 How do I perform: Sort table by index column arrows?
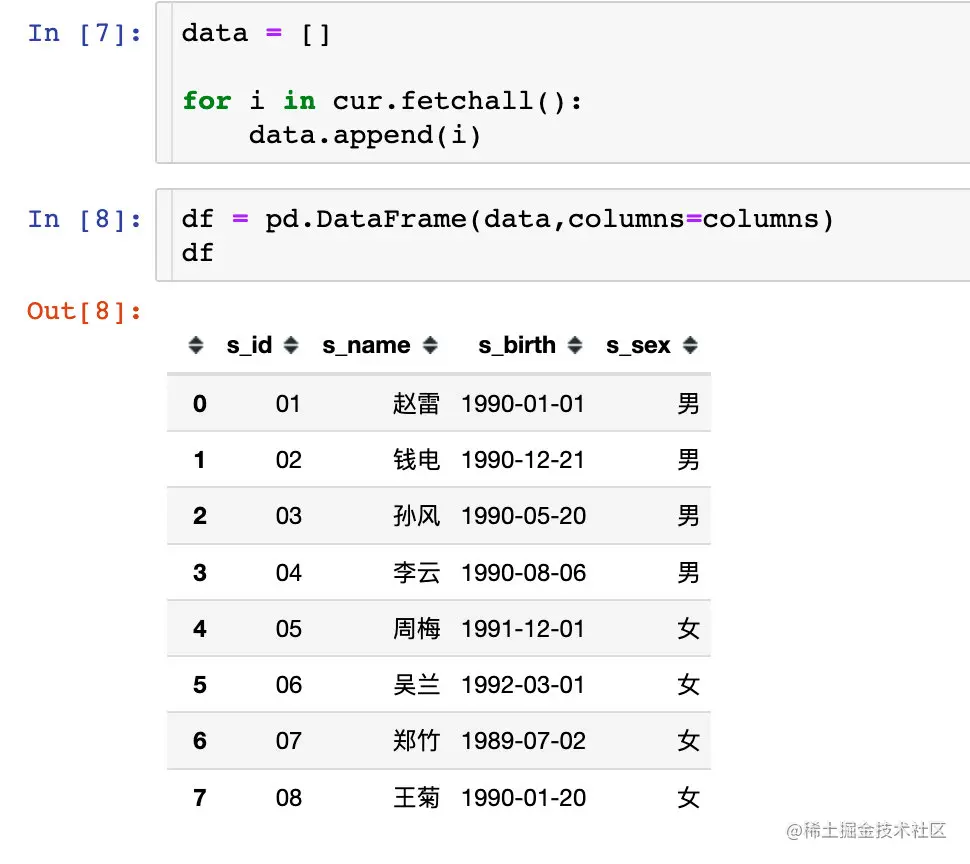(x=195, y=345)
